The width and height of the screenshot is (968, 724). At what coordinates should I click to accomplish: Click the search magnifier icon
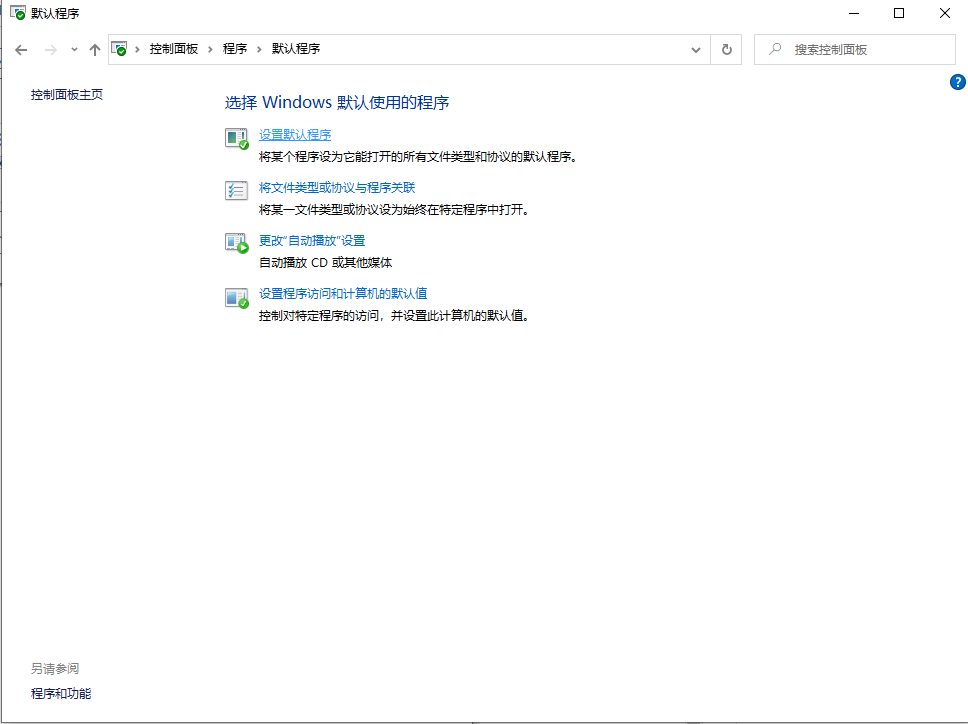coord(775,49)
